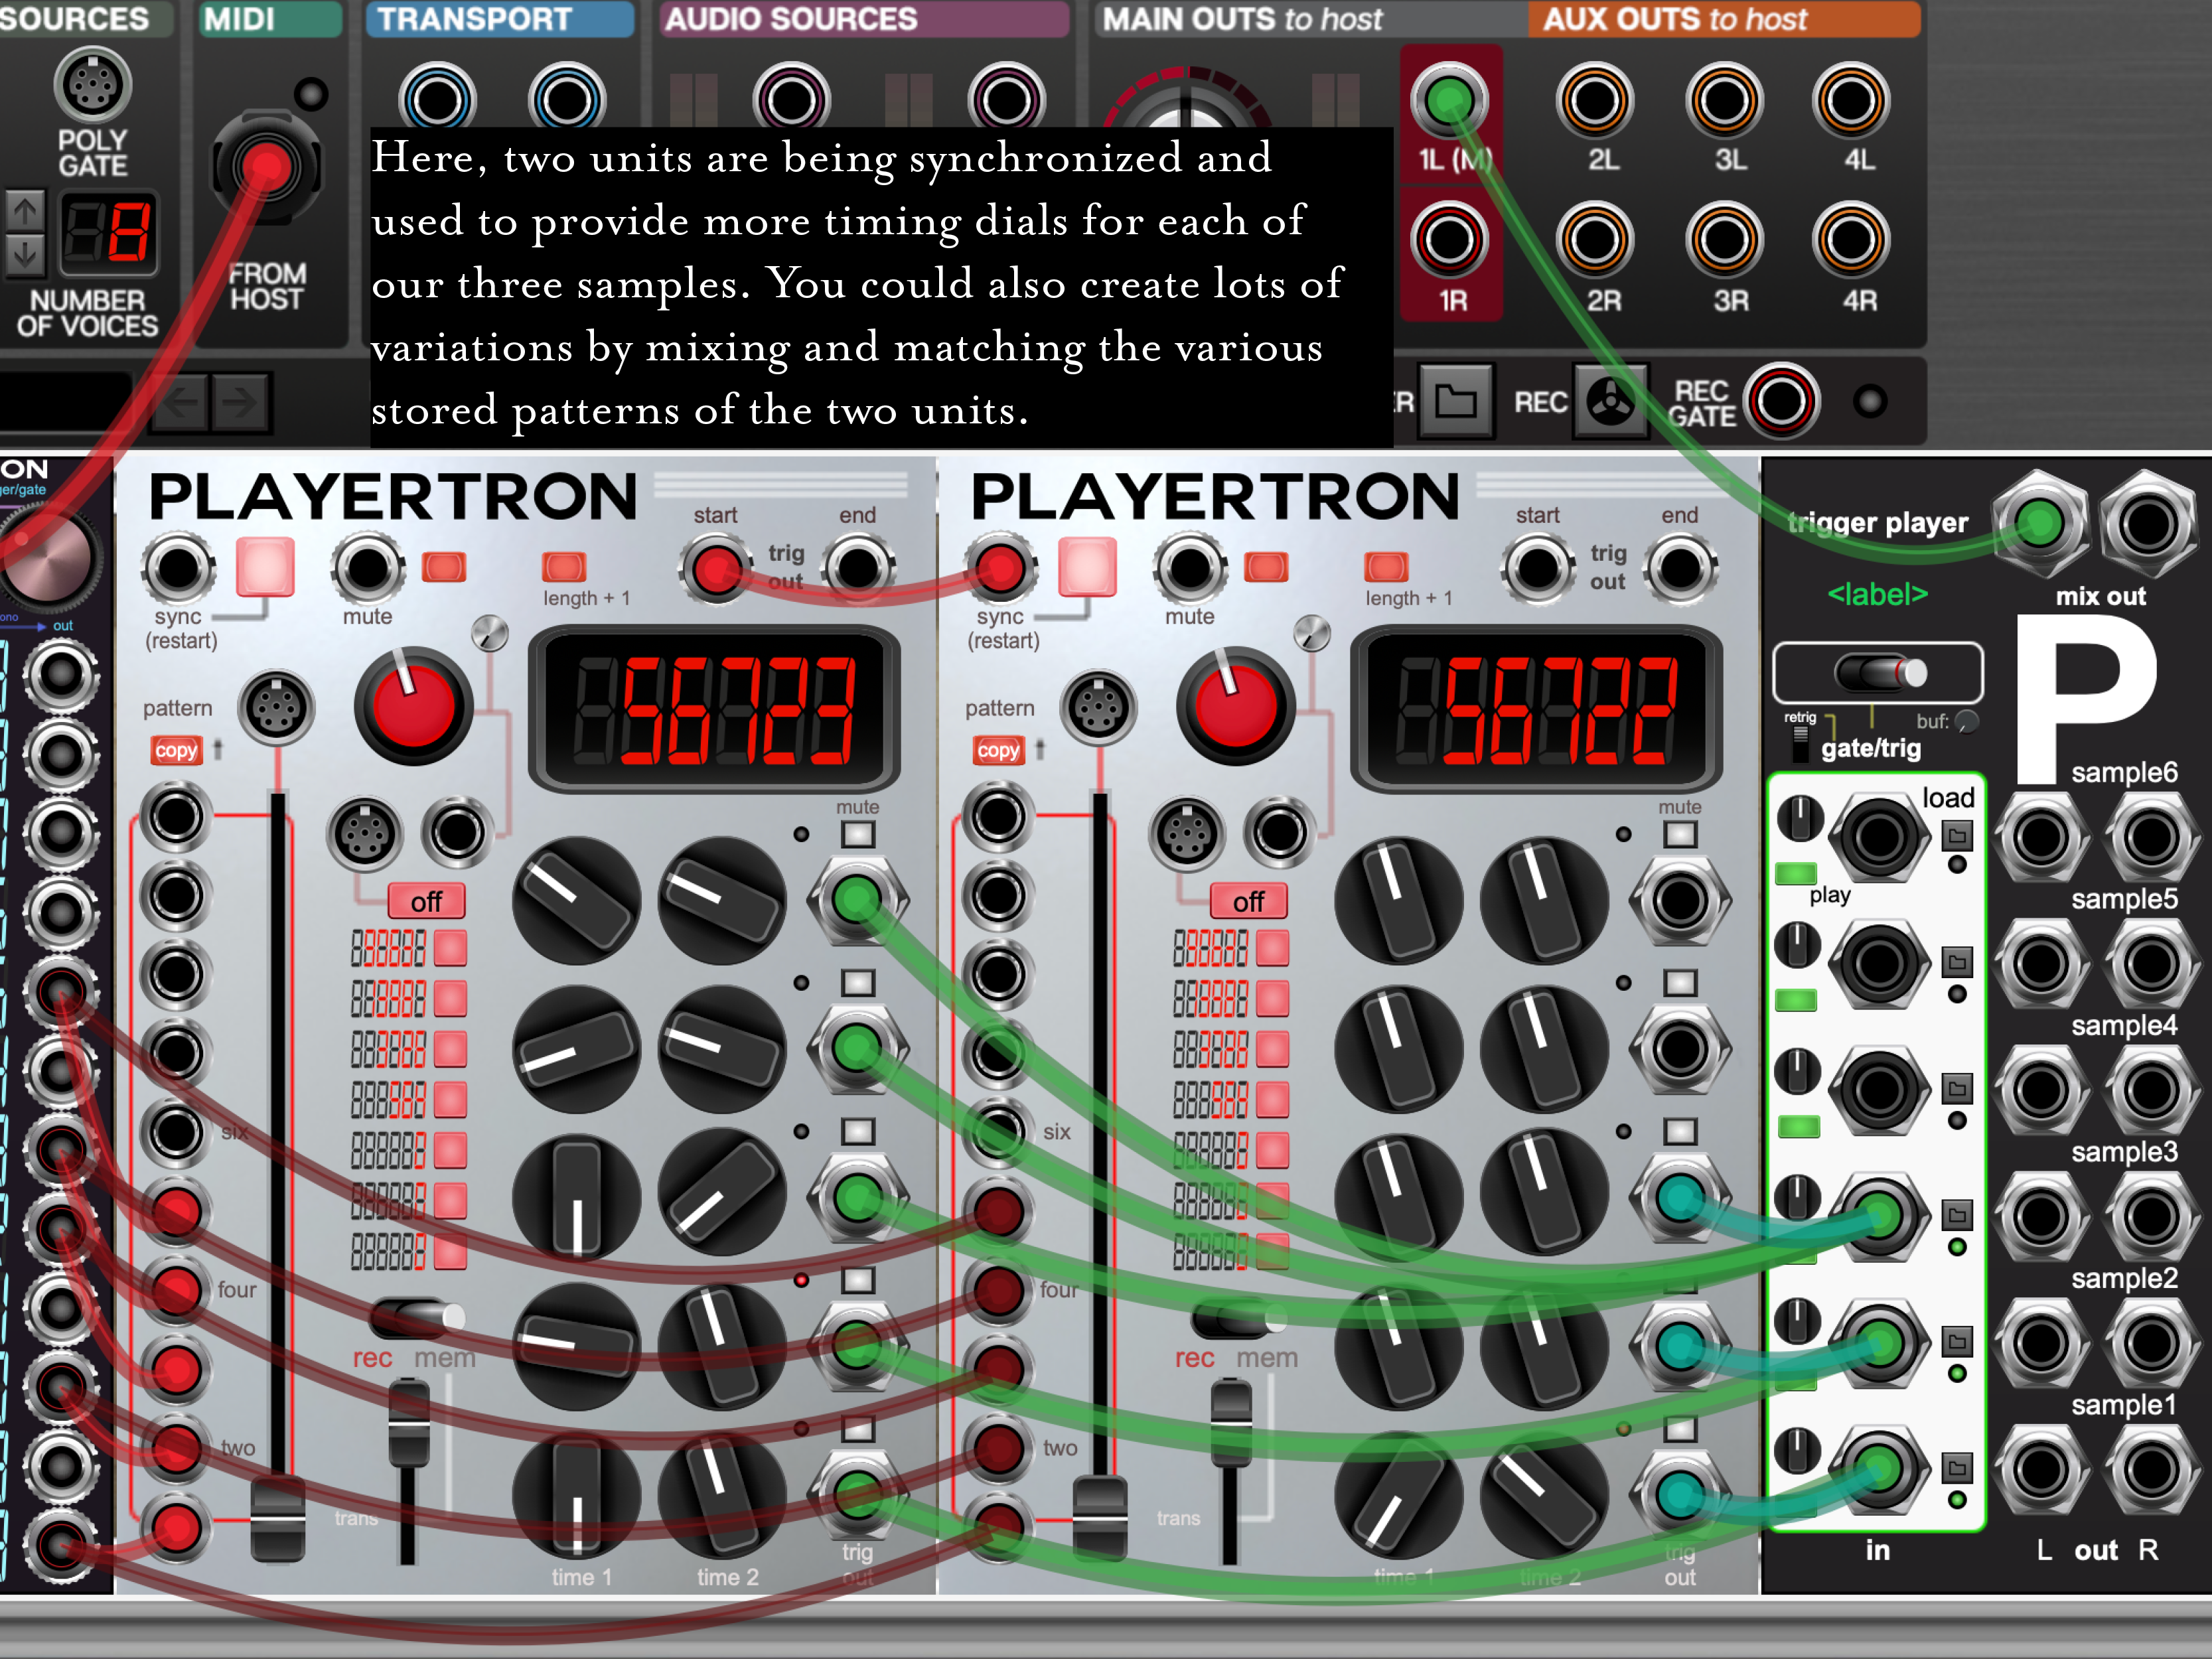
Task: Flip the left Playertron rec/mem switch
Action: point(418,1317)
